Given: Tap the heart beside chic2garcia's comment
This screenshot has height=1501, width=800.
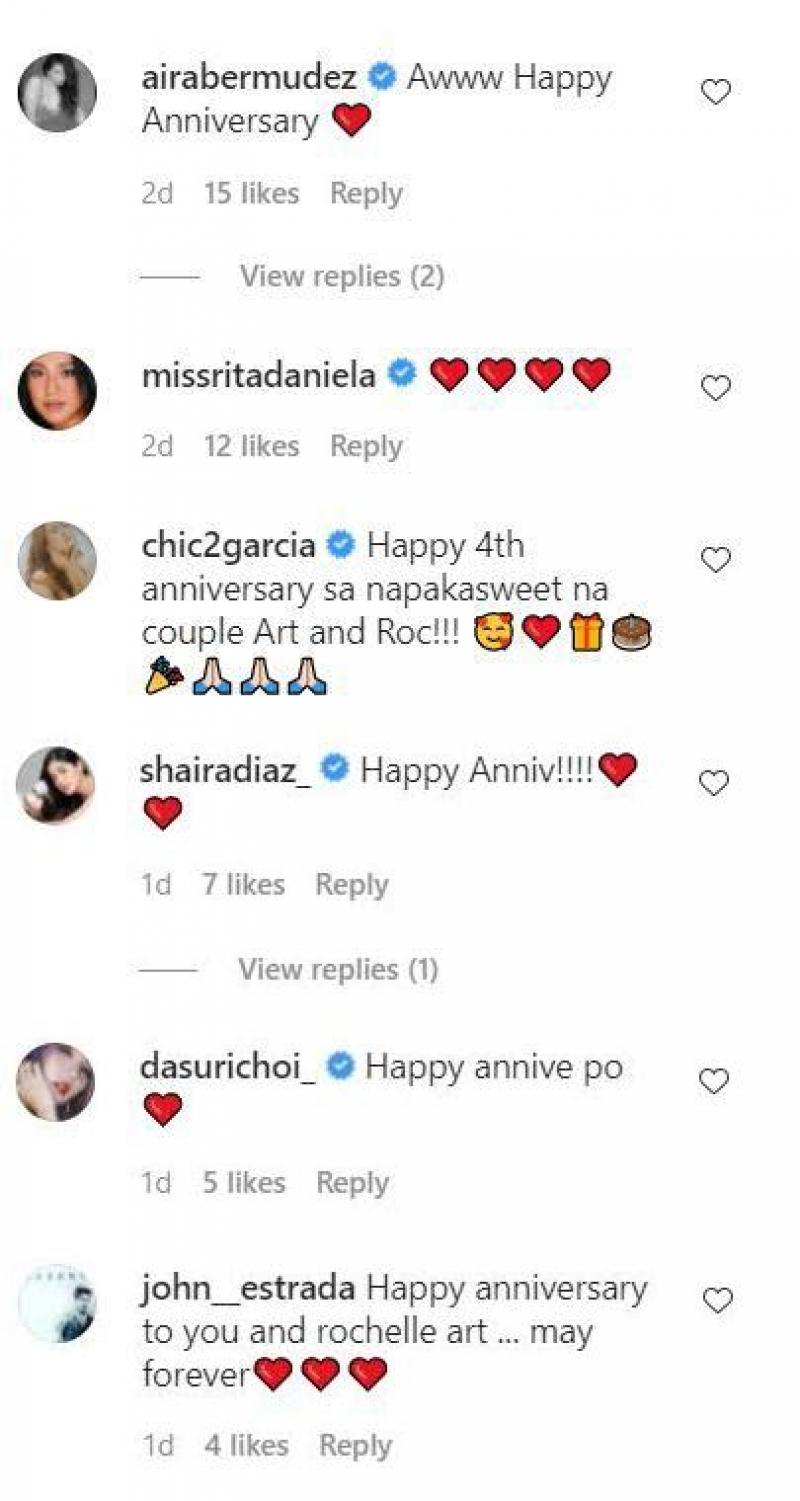Looking at the screenshot, I should pos(715,560).
